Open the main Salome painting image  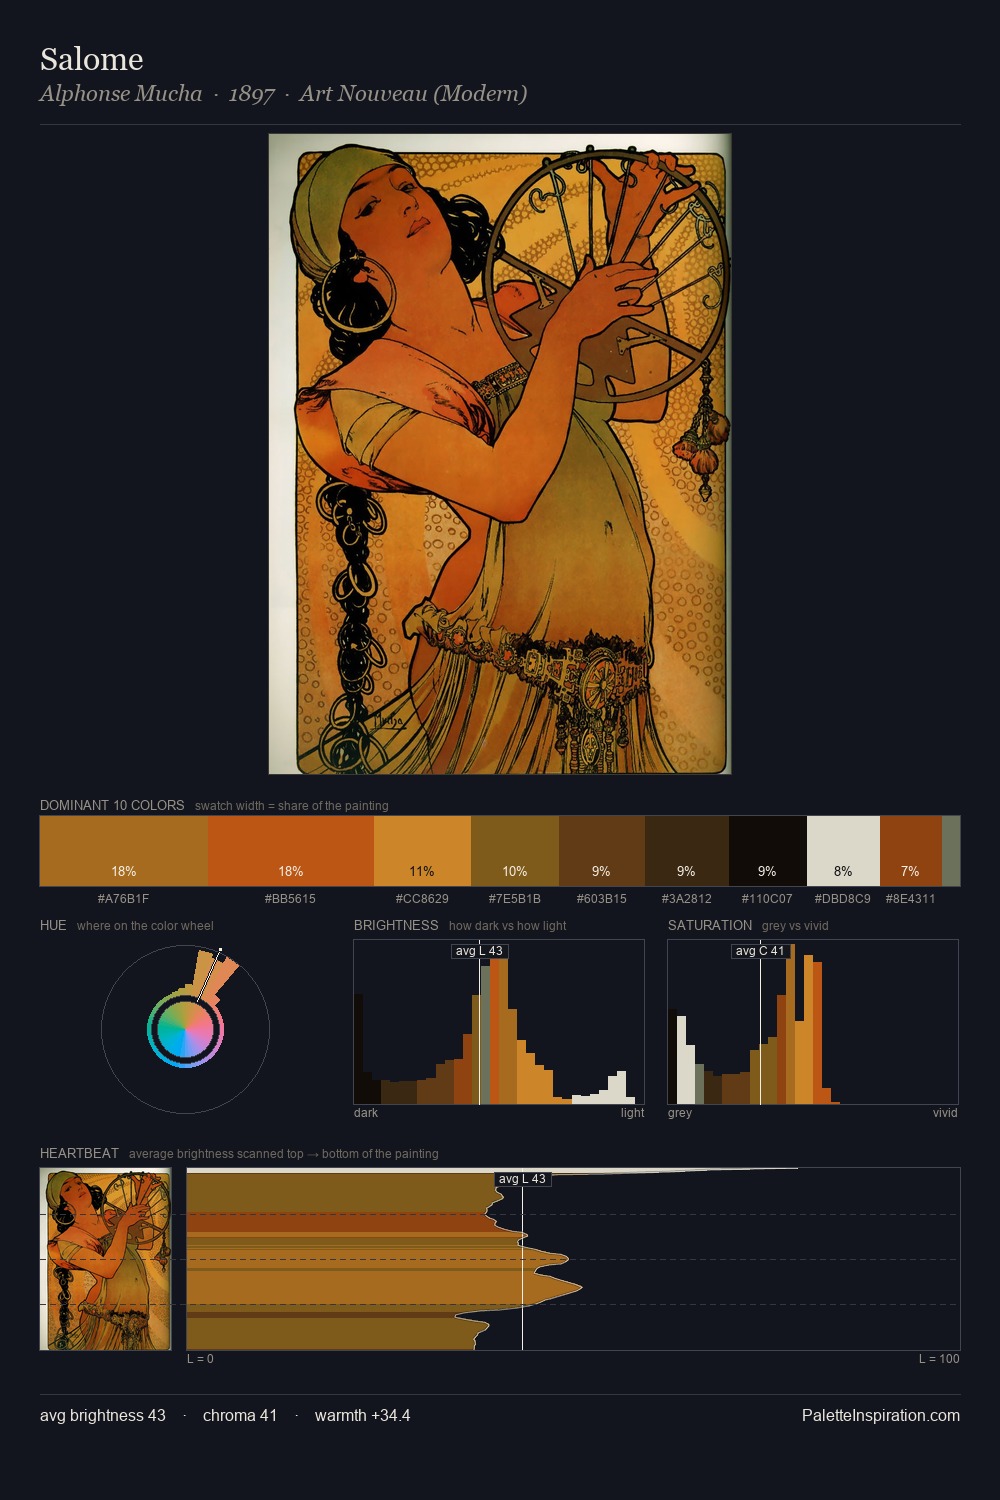pyautogui.click(x=500, y=454)
